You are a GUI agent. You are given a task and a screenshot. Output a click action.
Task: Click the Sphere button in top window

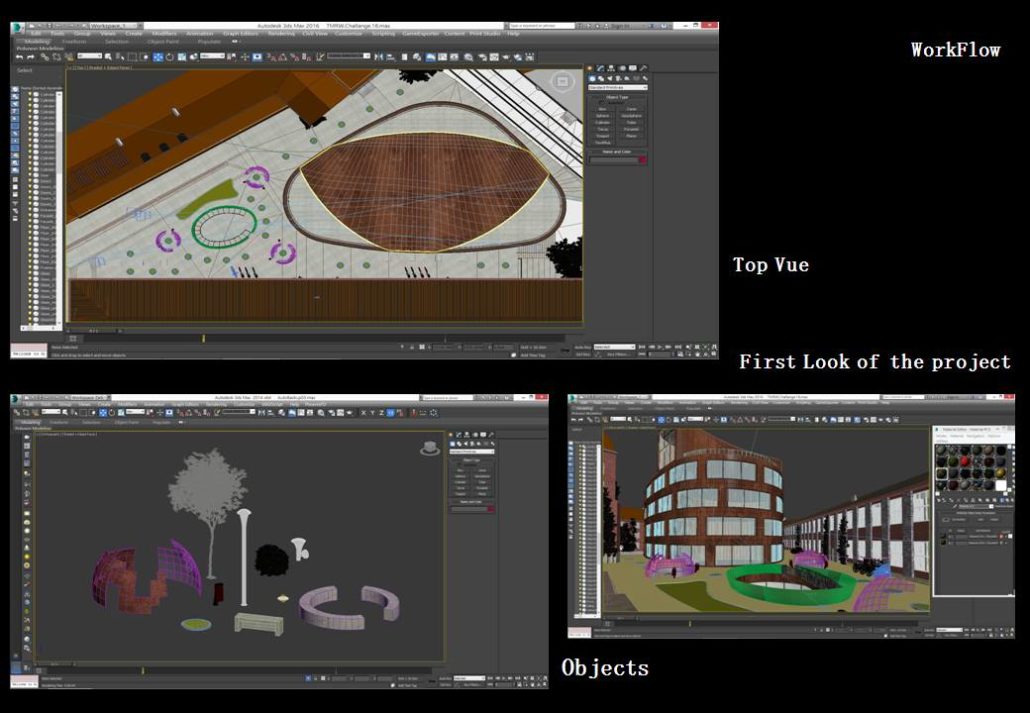(x=603, y=116)
